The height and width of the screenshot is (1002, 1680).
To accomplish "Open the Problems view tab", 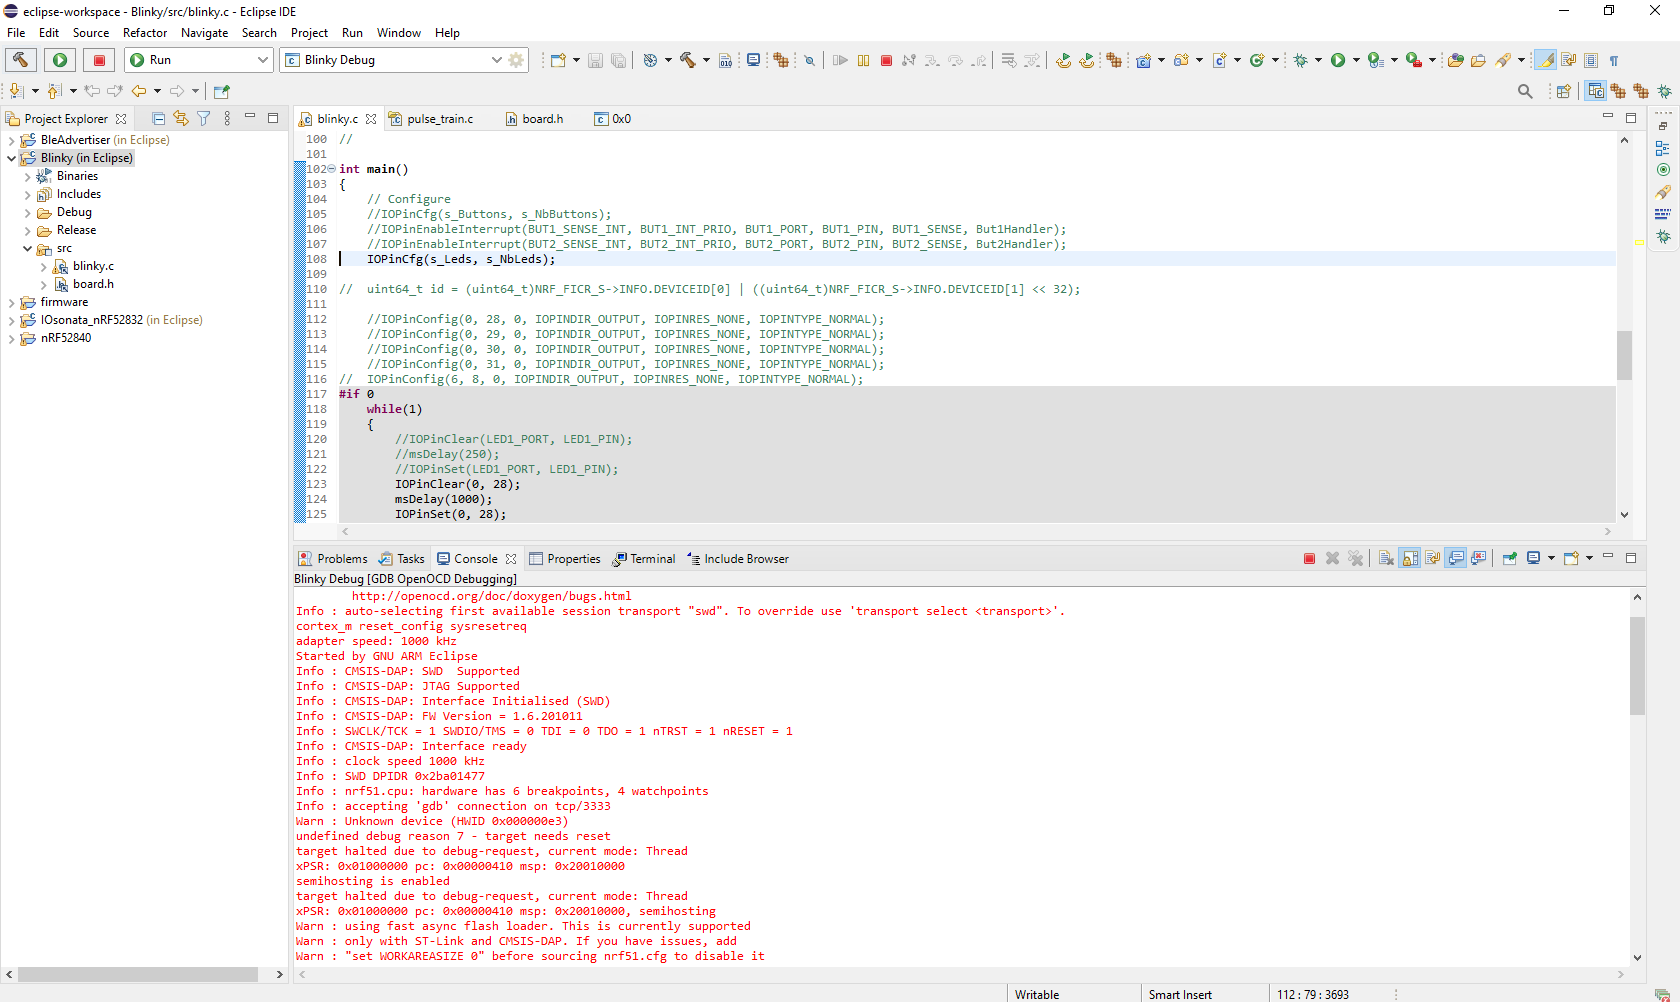I will point(333,559).
